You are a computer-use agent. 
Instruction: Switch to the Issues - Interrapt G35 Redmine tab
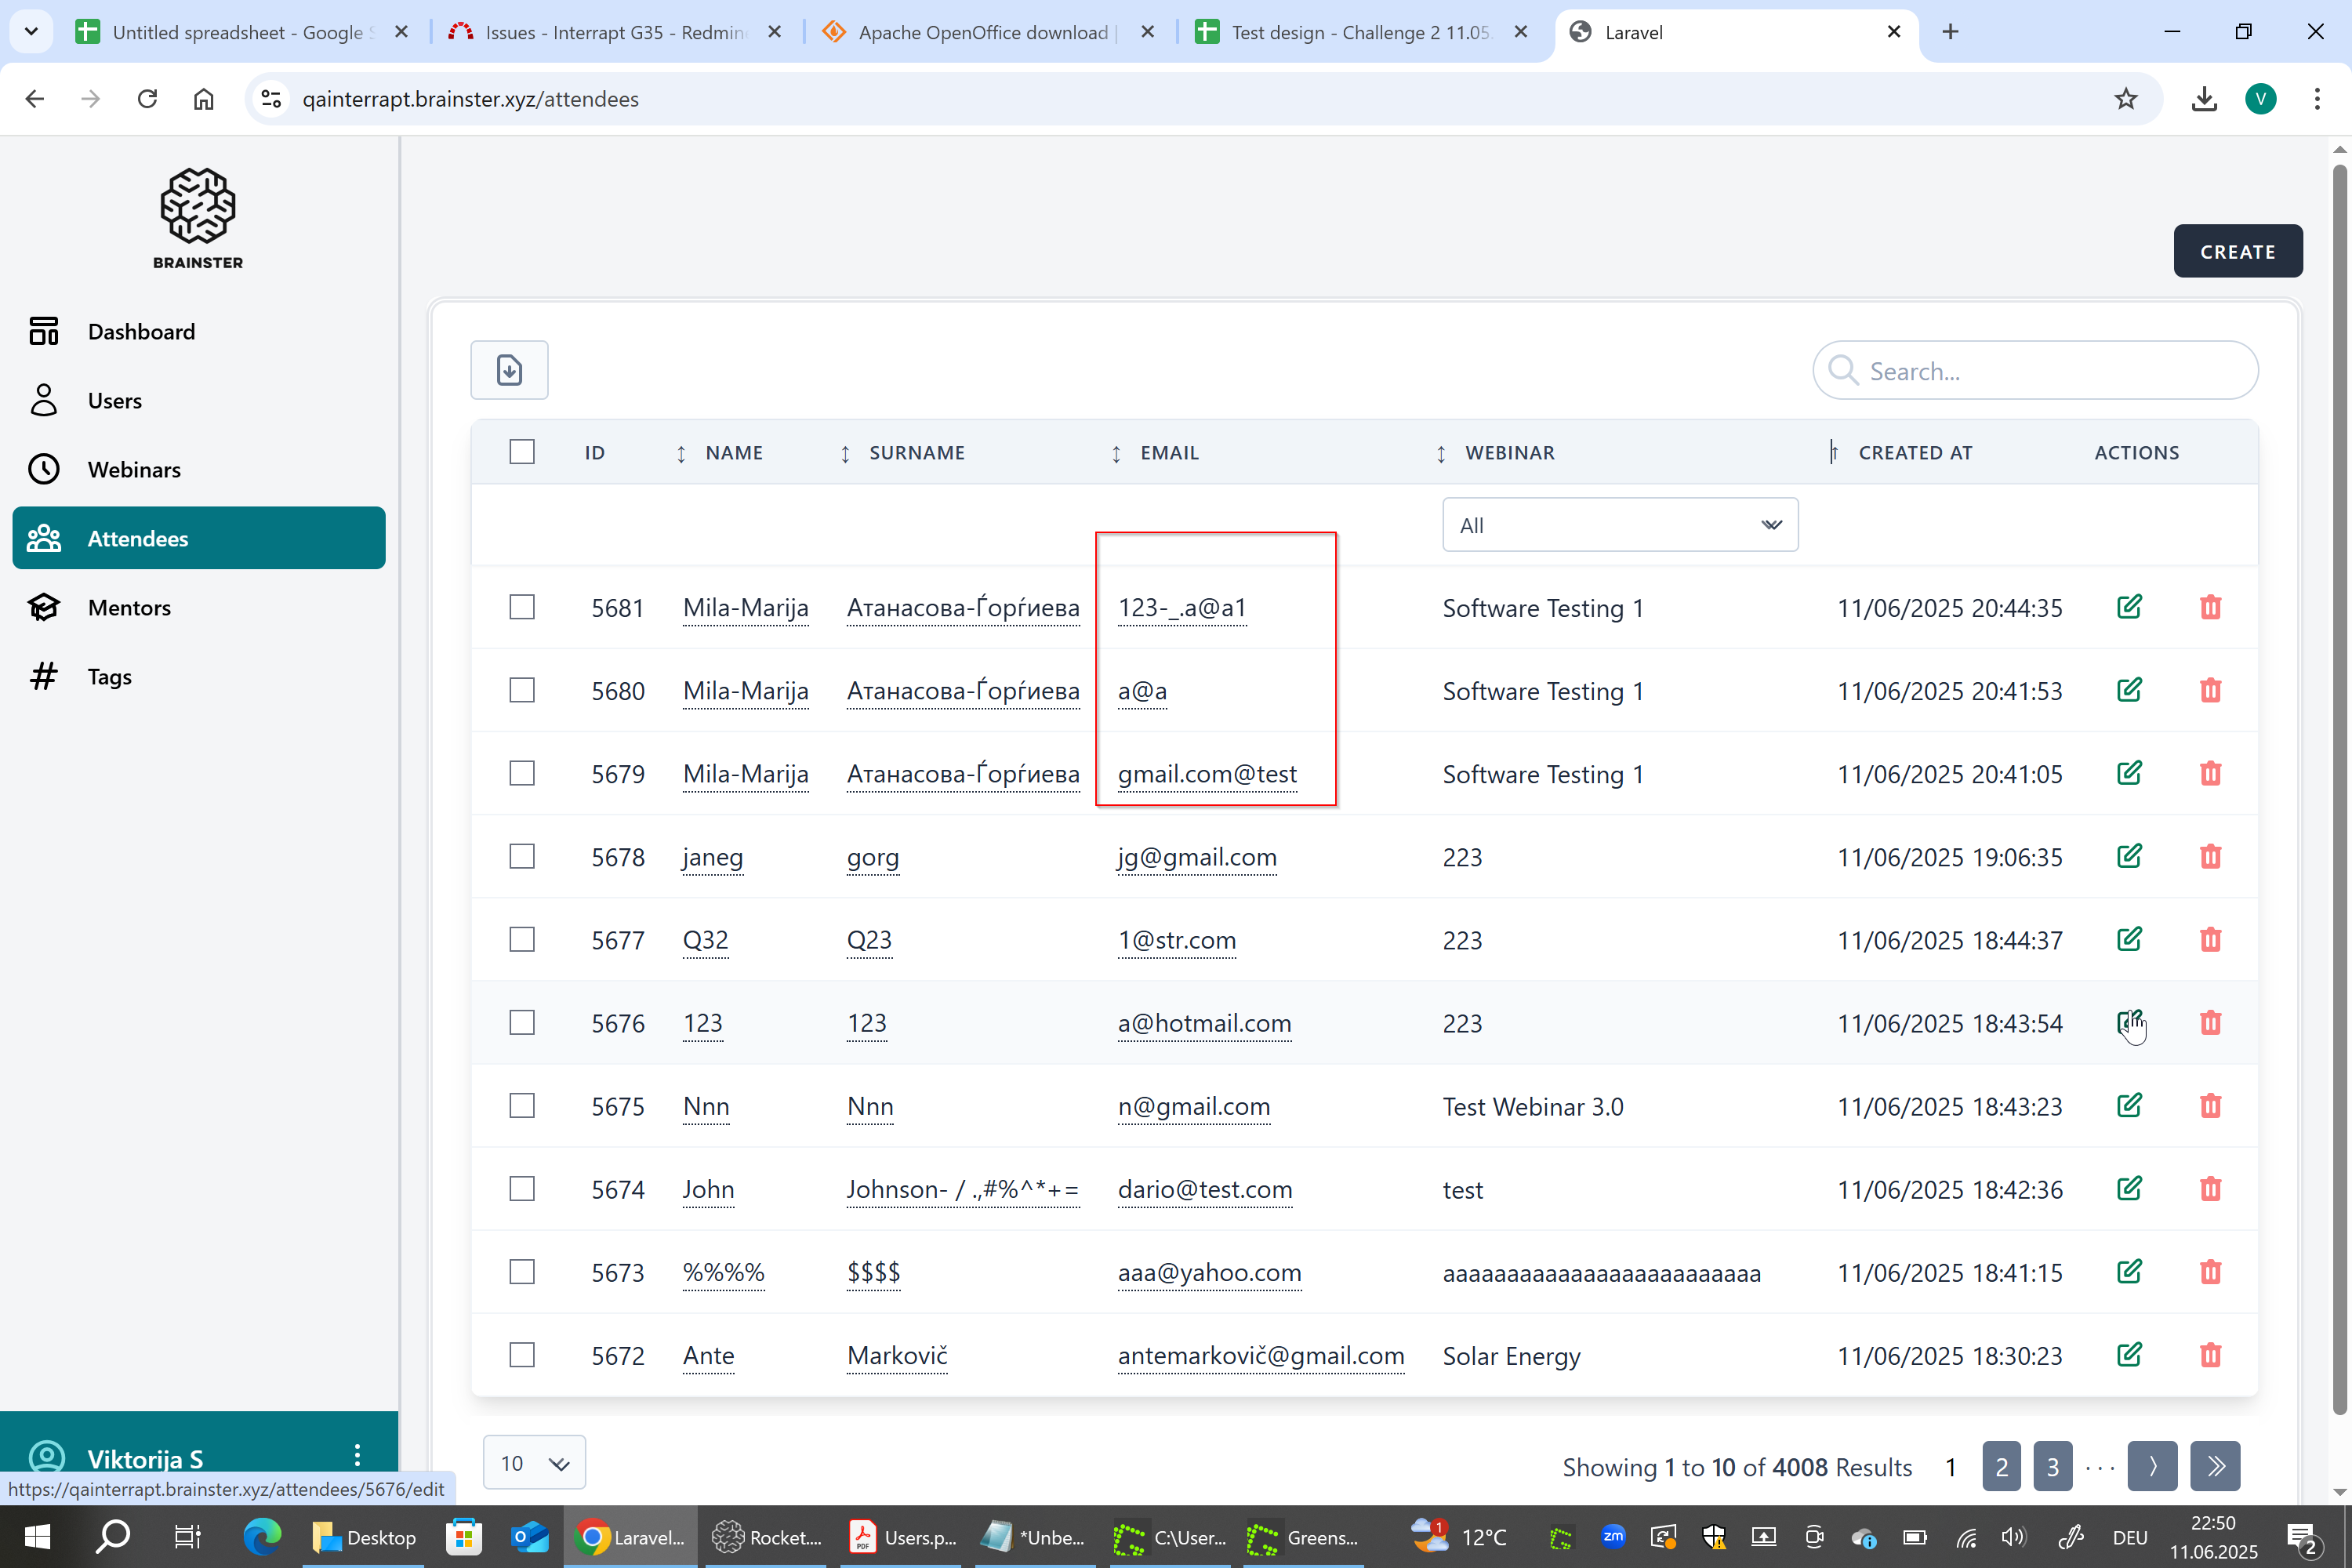[x=614, y=32]
